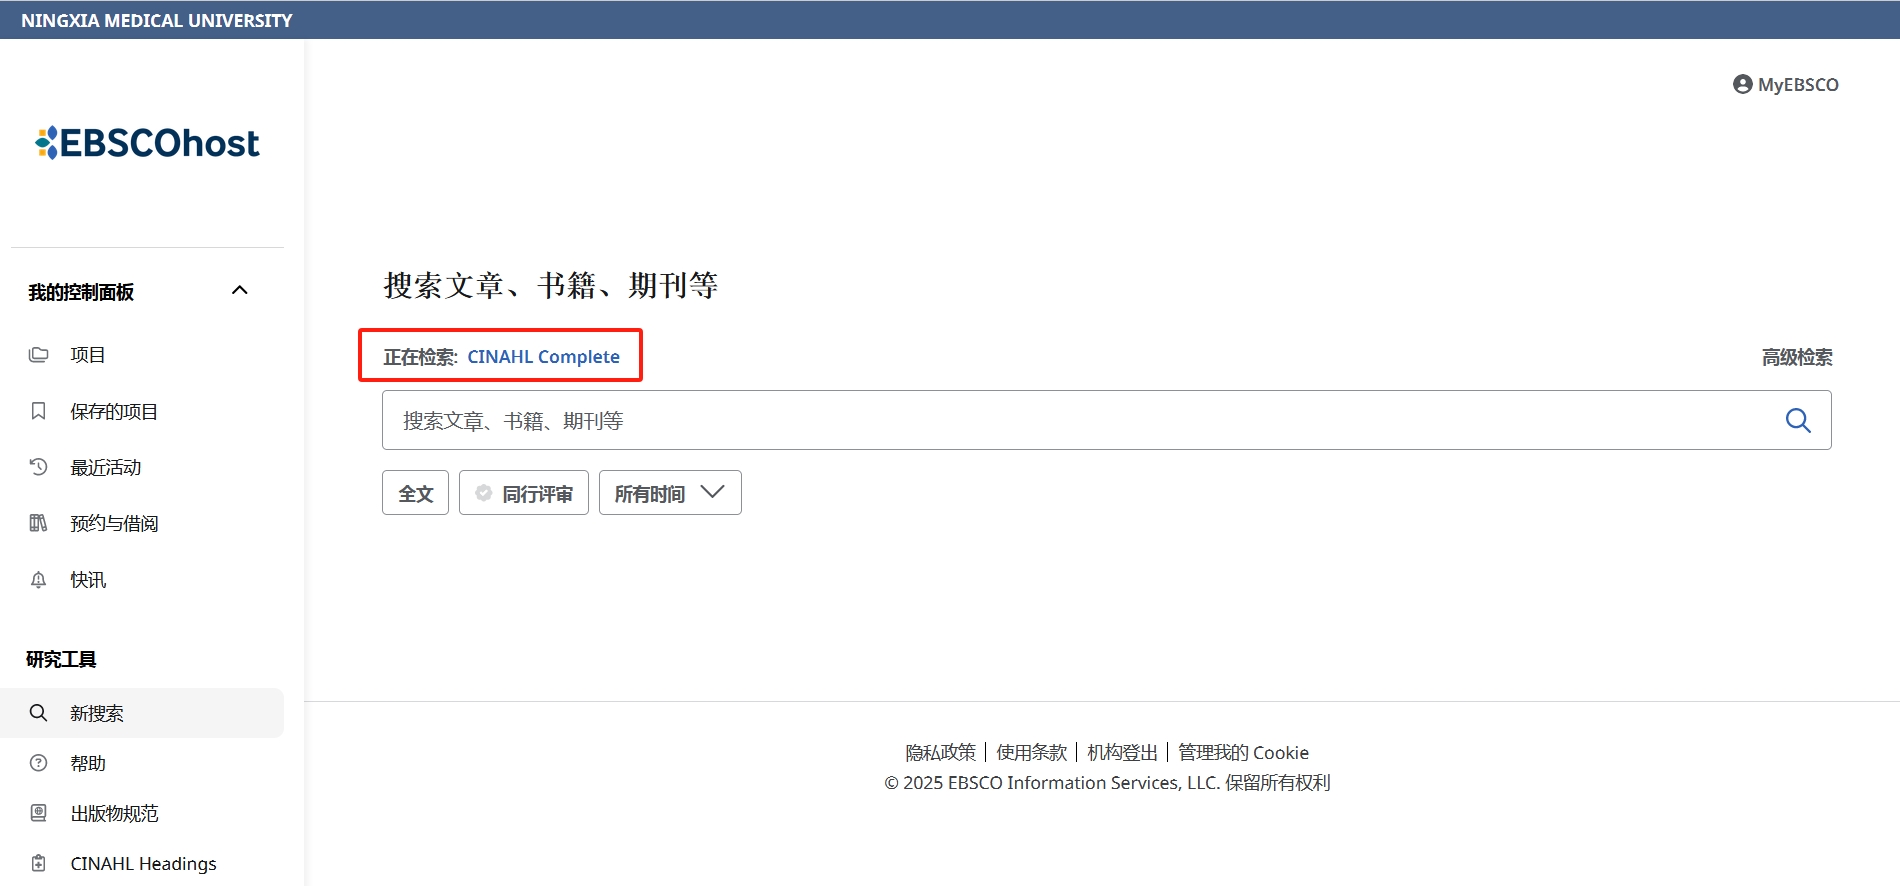
Task: Click the magnifier search icon in search box
Action: pos(1798,420)
